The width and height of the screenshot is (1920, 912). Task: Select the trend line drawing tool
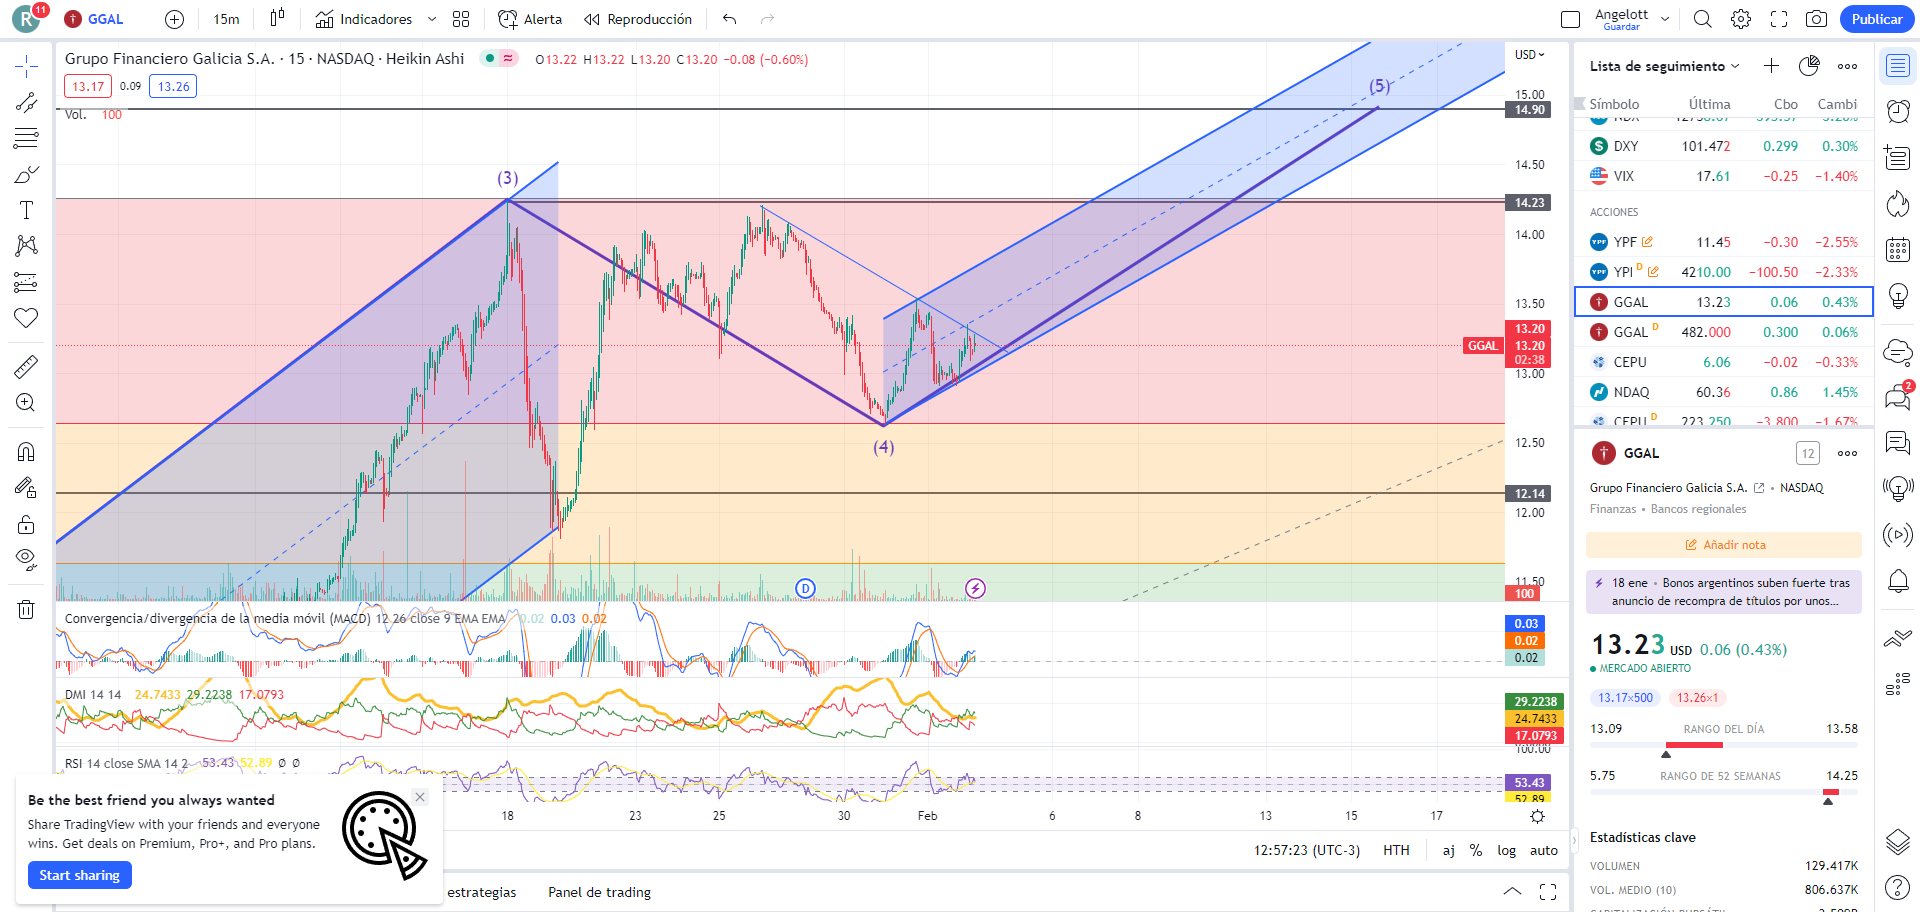pos(26,102)
